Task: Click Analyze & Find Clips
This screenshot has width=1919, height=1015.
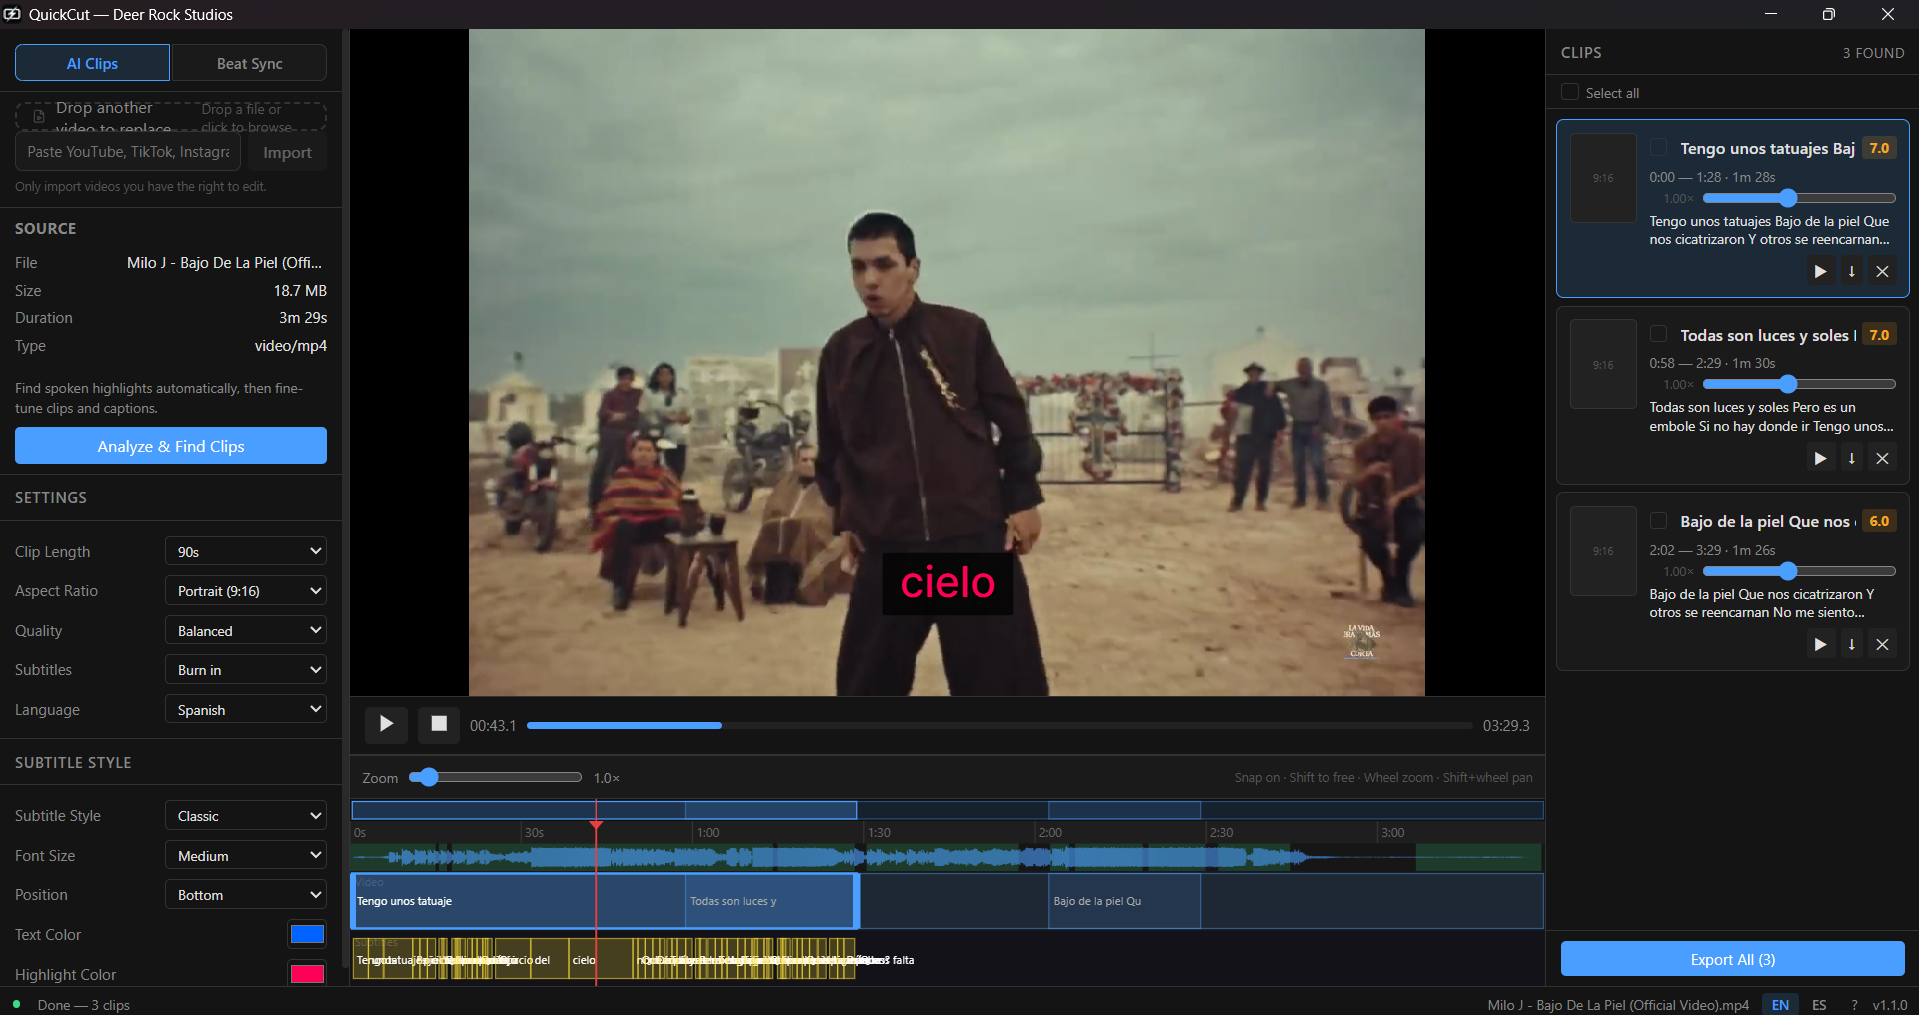Action: click(x=171, y=446)
